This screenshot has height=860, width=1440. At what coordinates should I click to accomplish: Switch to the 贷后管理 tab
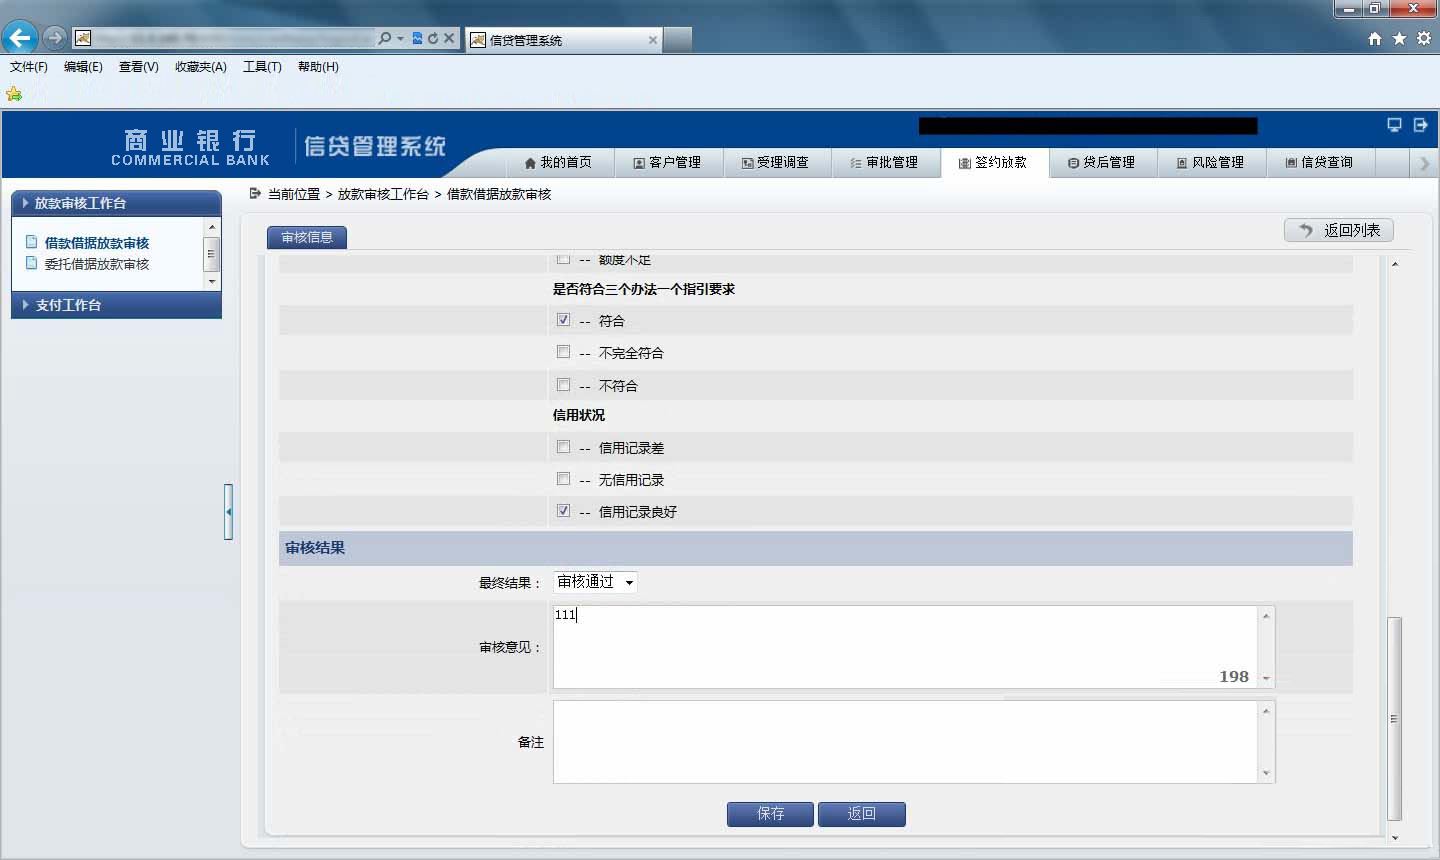pos(1102,162)
